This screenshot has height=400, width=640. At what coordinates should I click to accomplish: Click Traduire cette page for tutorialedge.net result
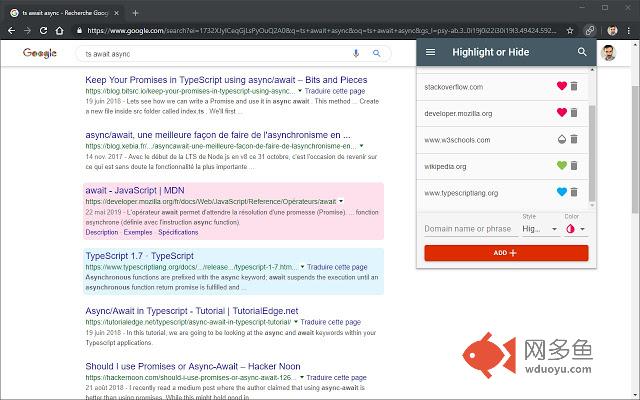point(331,322)
